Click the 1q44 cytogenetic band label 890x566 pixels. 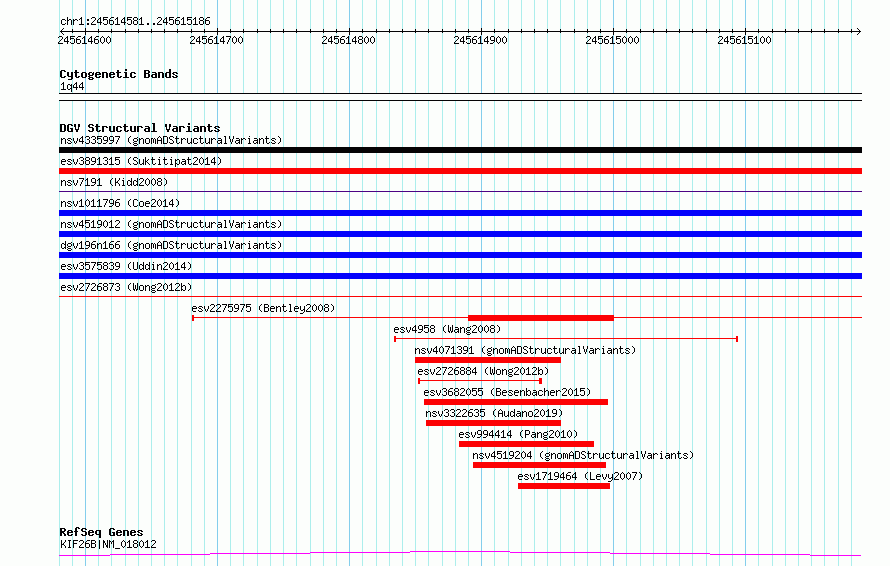click(72, 86)
